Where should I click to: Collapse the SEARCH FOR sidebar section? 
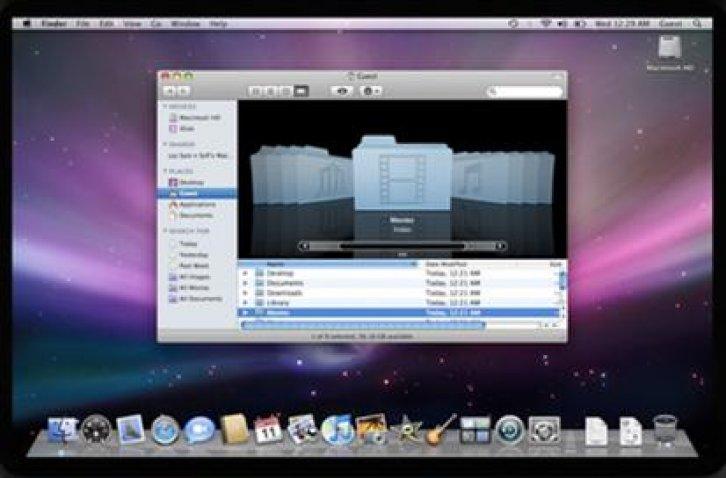[165, 230]
